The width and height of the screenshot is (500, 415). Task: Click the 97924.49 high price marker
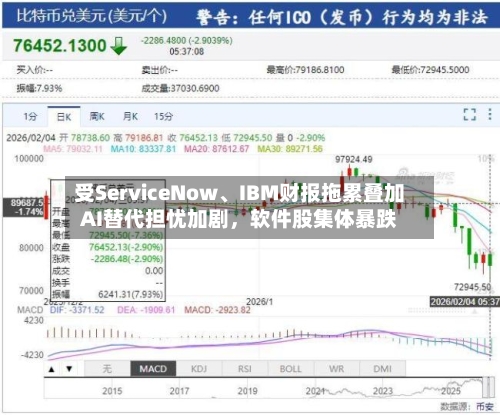pyautogui.click(x=354, y=160)
